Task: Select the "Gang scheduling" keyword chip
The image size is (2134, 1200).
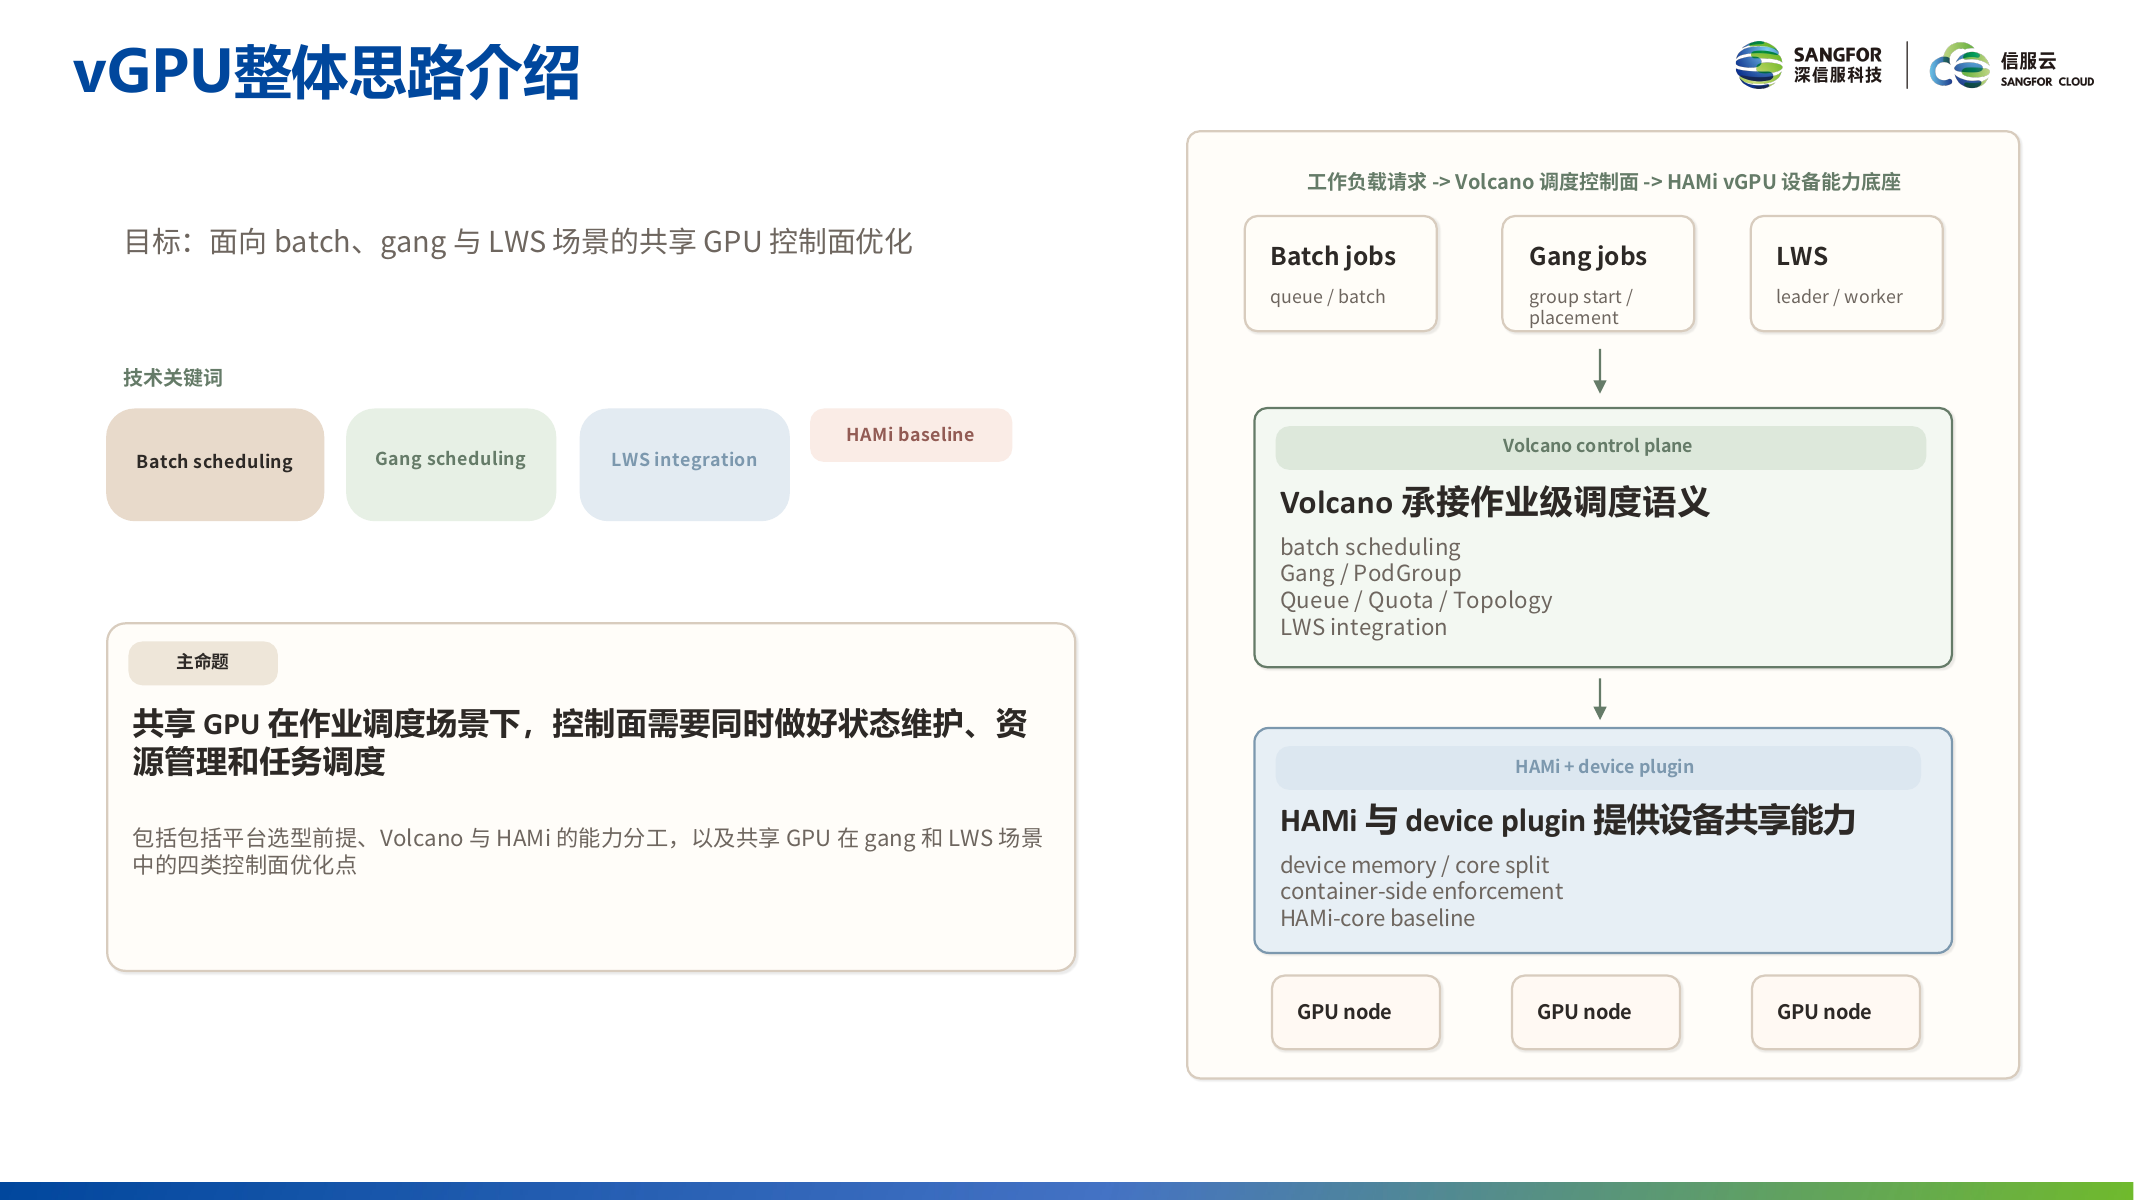Action: click(x=451, y=464)
